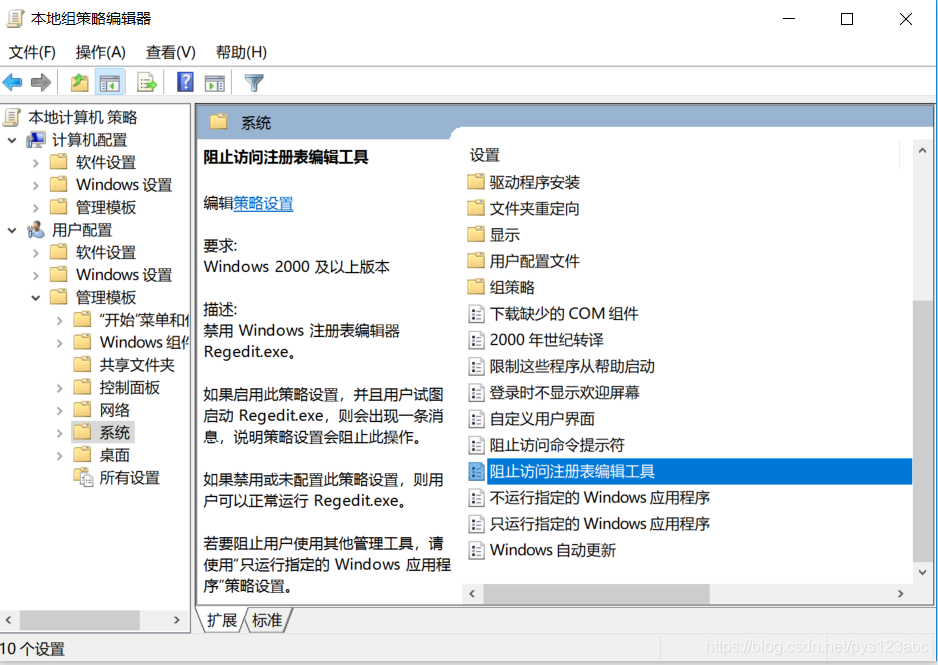Toggle the Show/Hide Console Tree icon
This screenshot has height=665, width=938.
[110, 83]
